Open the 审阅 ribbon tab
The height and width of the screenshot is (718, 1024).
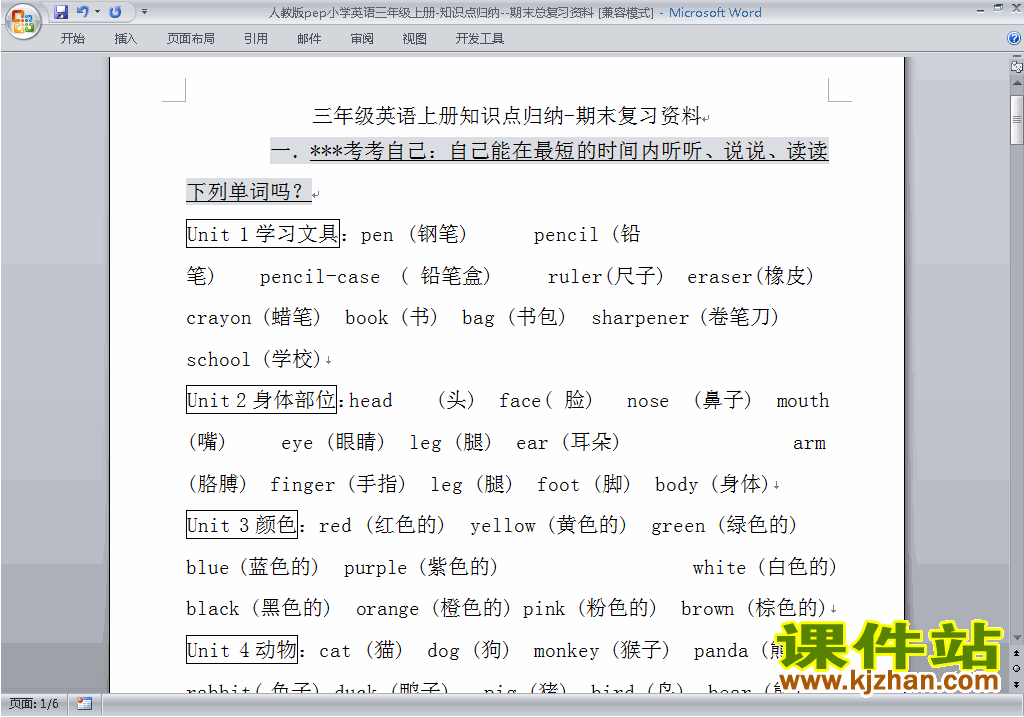tap(362, 39)
